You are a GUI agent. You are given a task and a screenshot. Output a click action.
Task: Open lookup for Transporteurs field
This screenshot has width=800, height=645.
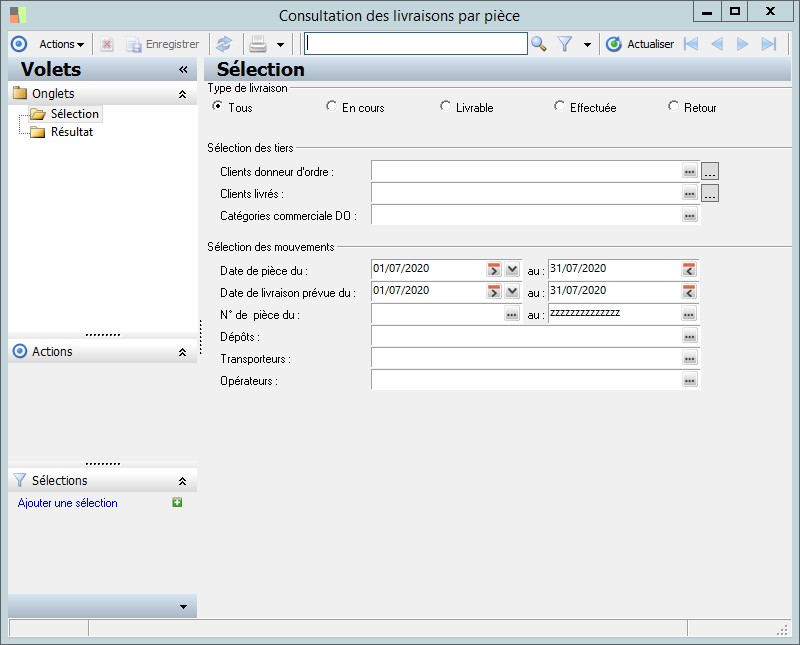point(689,358)
